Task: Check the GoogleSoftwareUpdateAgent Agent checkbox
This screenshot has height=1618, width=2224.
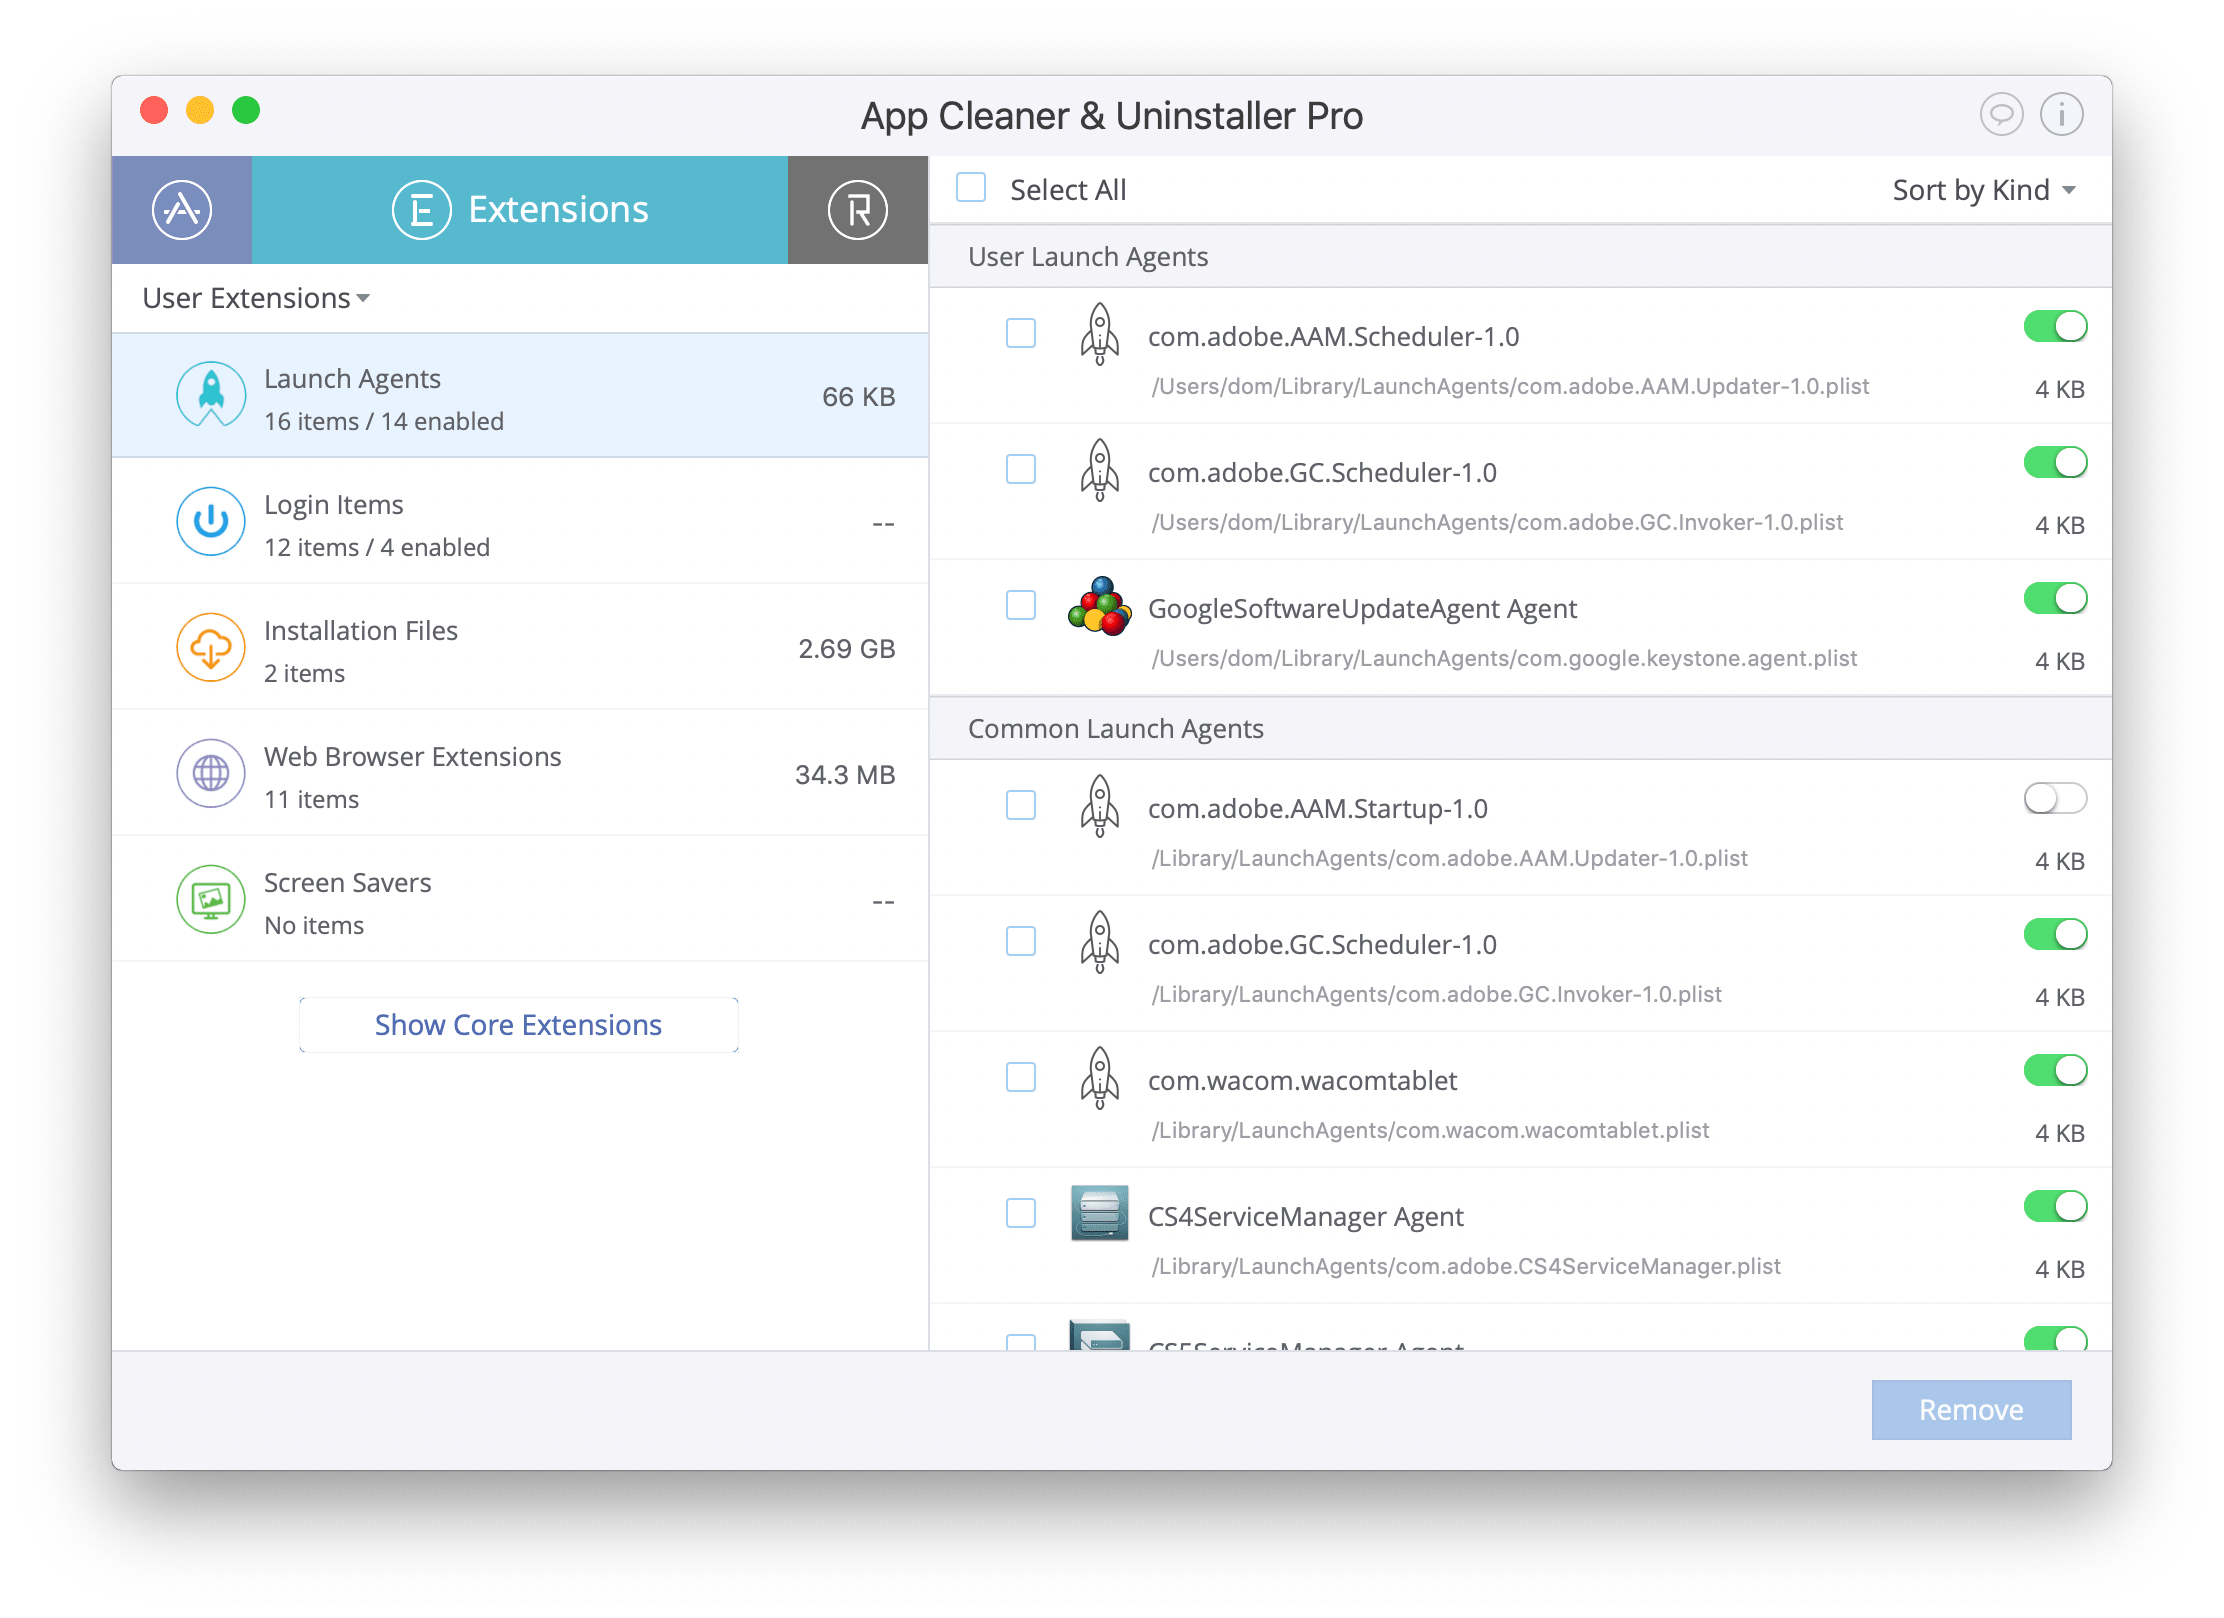Action: click(1019, 608)
